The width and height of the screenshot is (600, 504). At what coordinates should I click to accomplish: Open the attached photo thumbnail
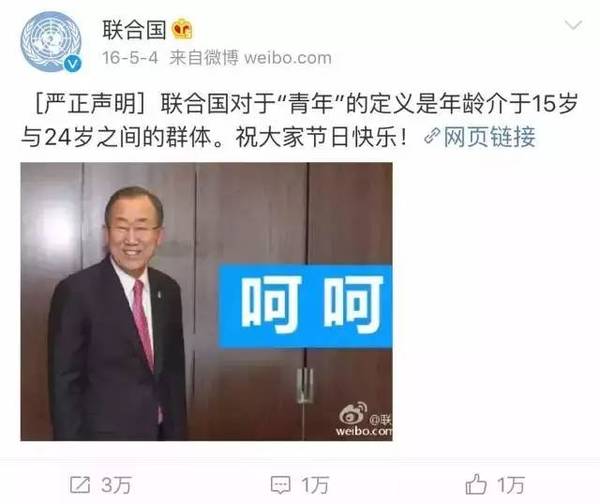[206, 302]
